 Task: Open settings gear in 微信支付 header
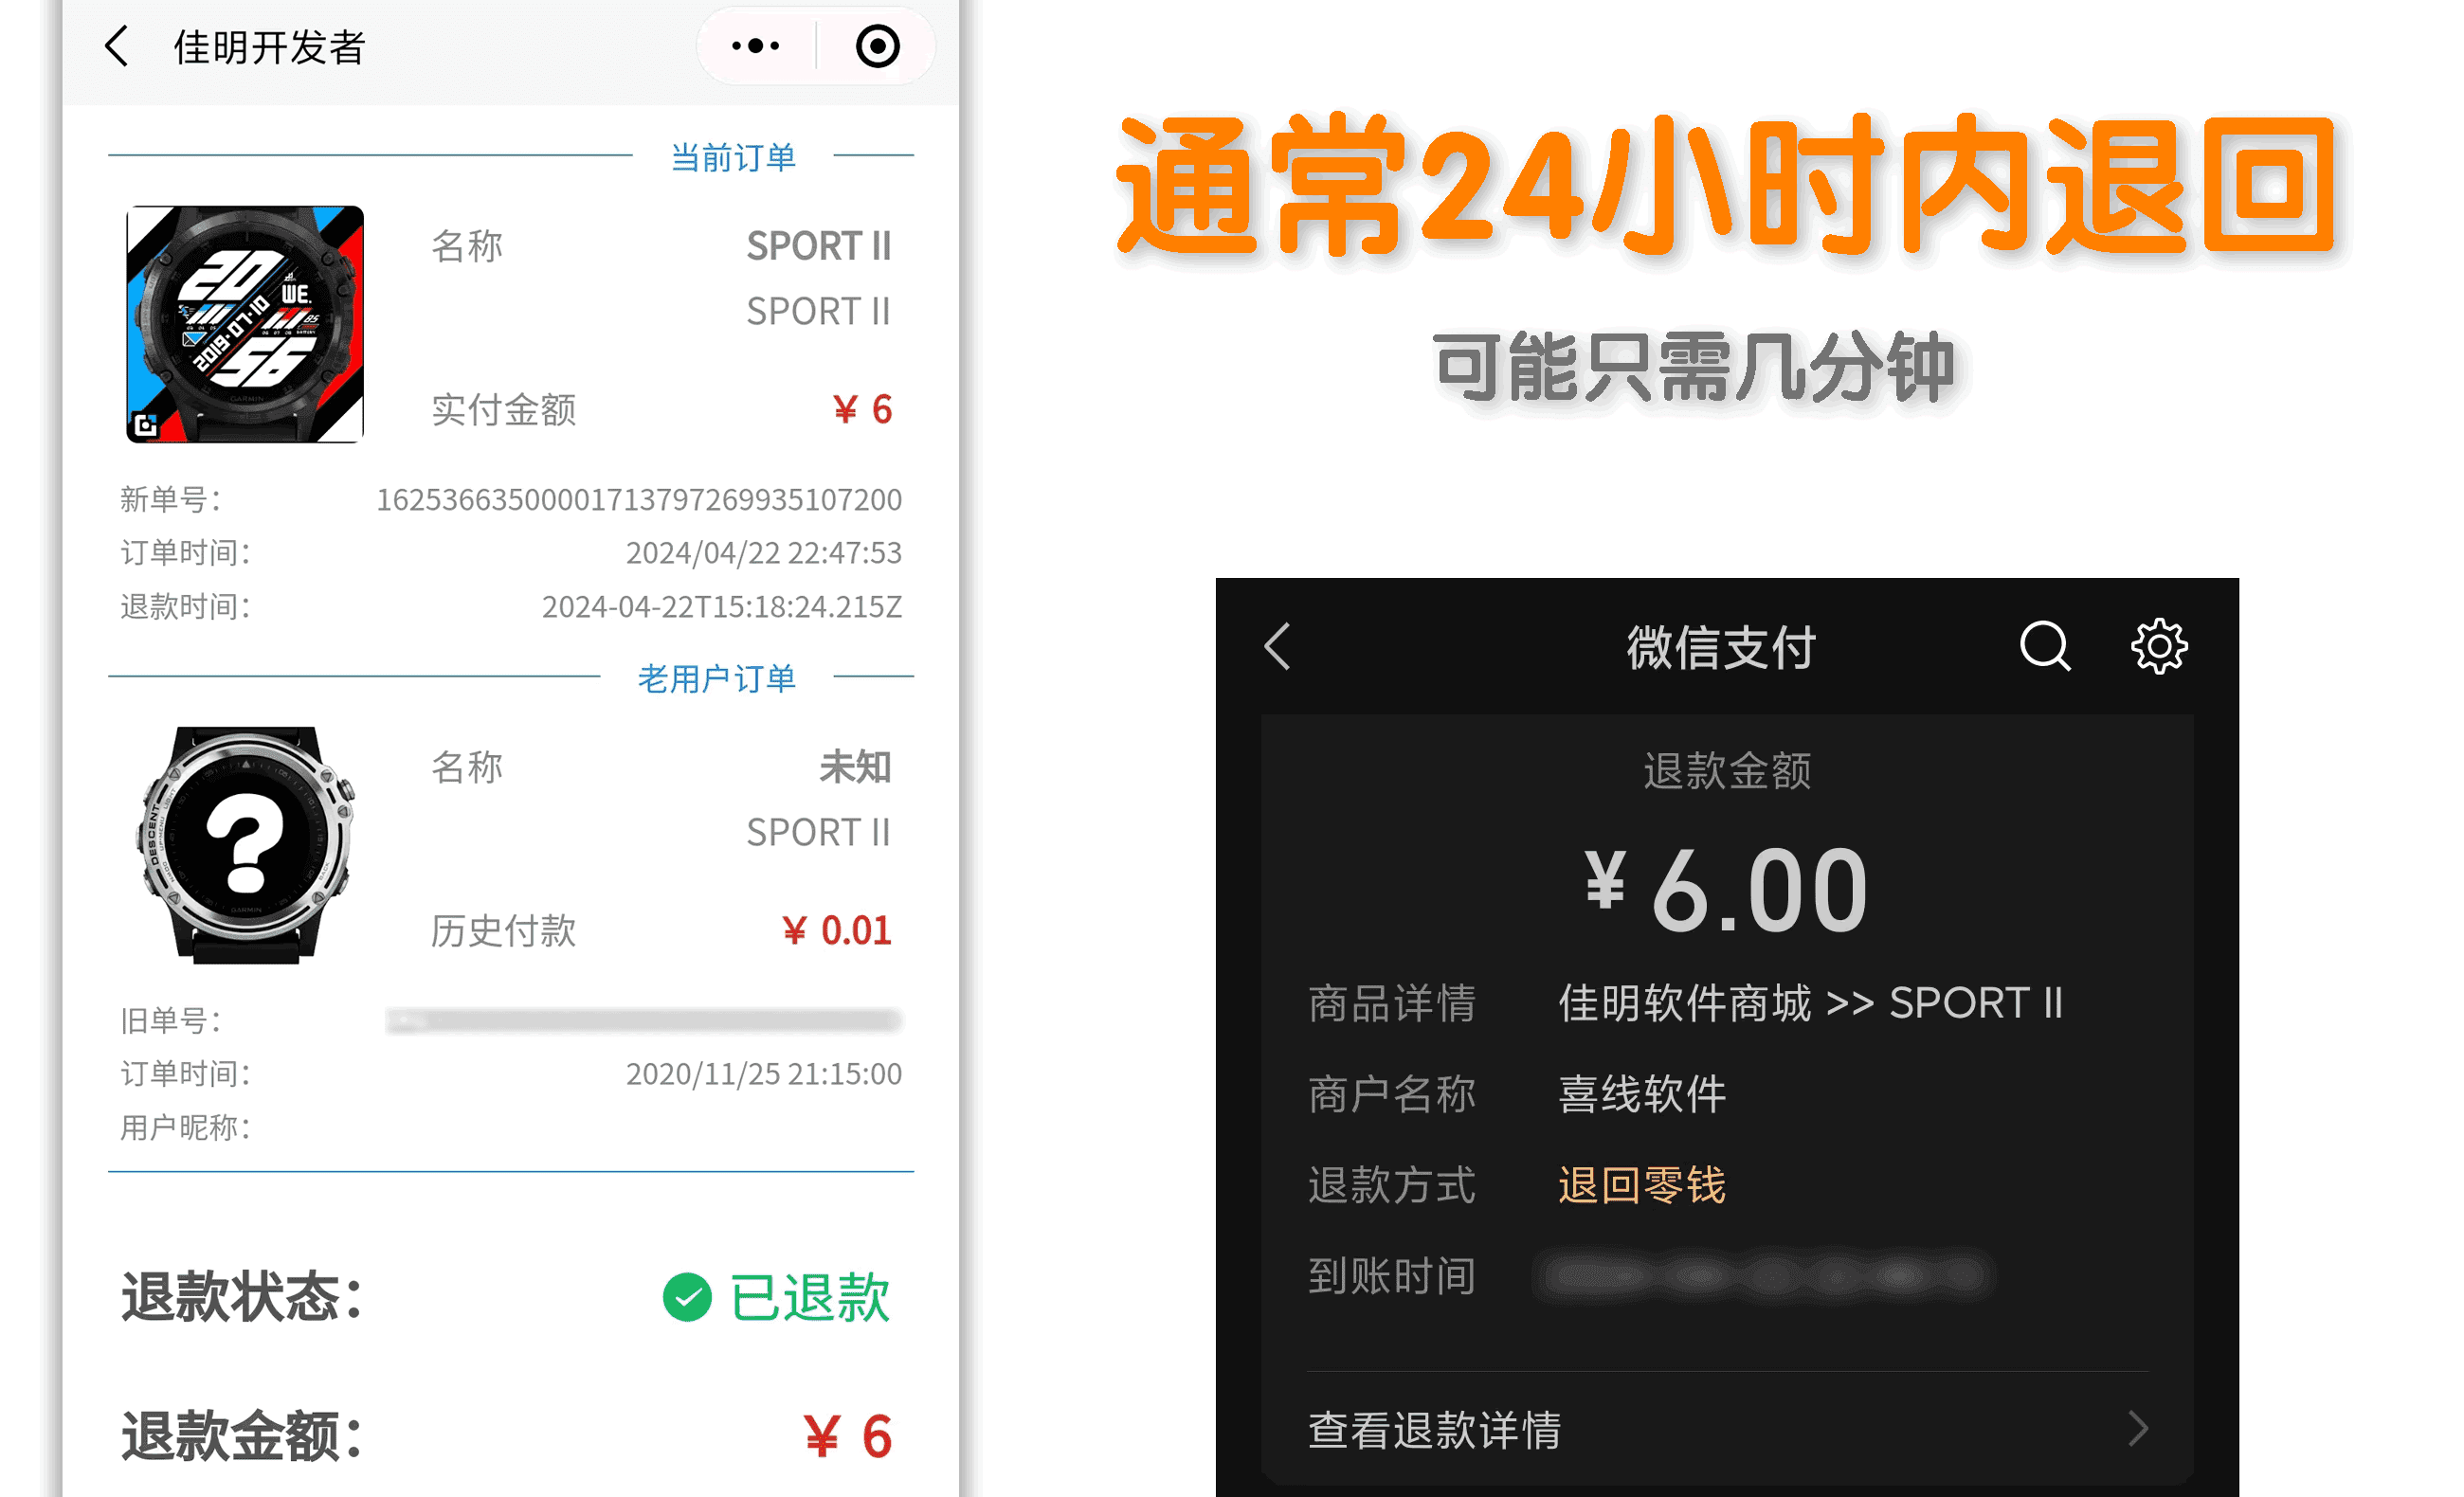(2159, 646)
